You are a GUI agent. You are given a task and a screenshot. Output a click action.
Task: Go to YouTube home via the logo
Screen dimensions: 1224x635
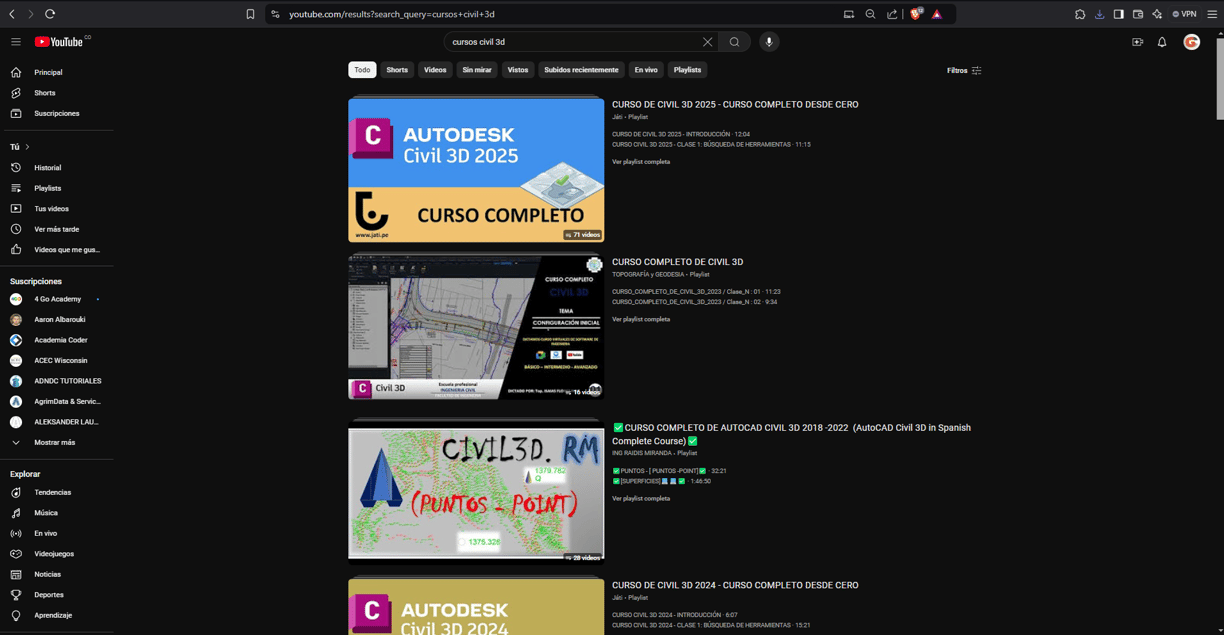tap(59, 42)
